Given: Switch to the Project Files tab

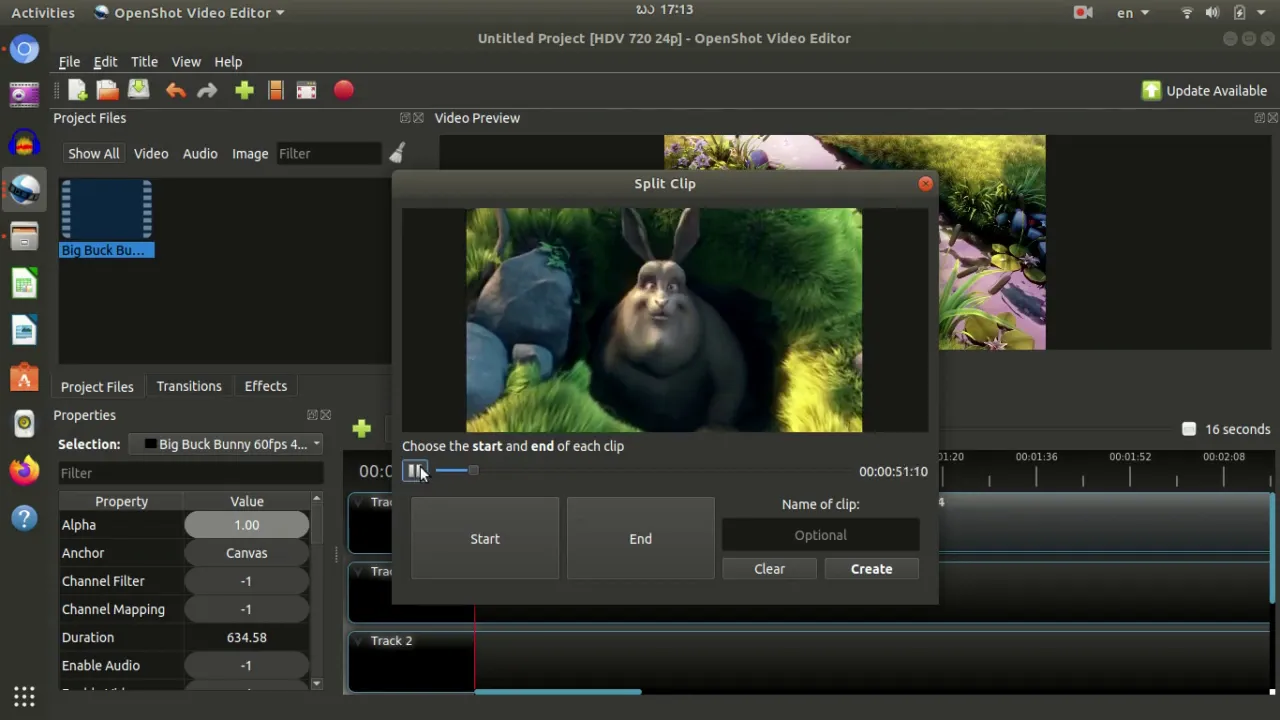Looking at the screenshot, I should (97, 386).
